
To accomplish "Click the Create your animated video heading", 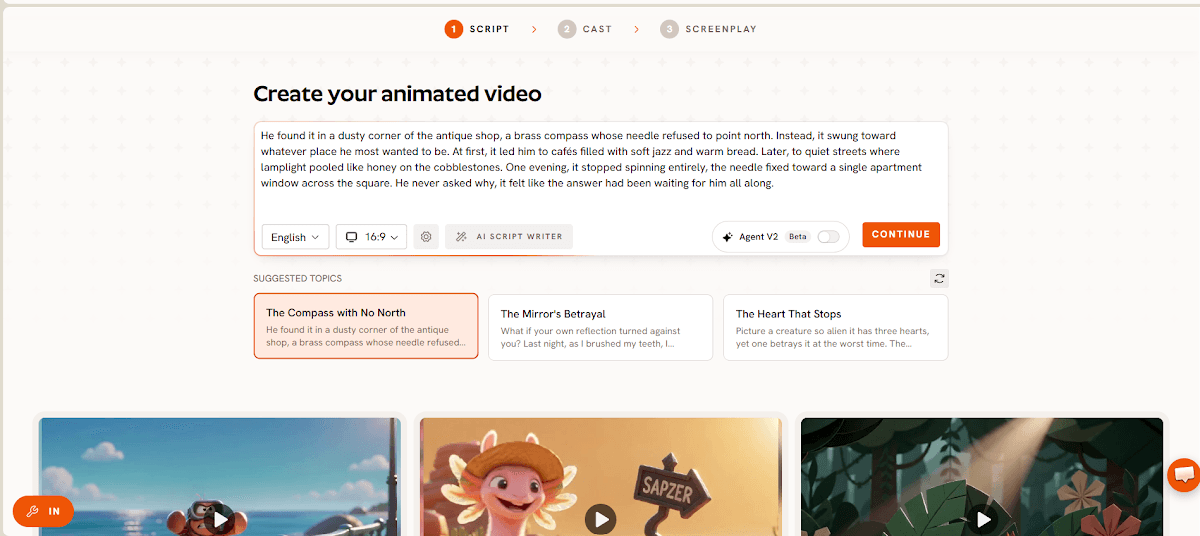I will (397, 94).
